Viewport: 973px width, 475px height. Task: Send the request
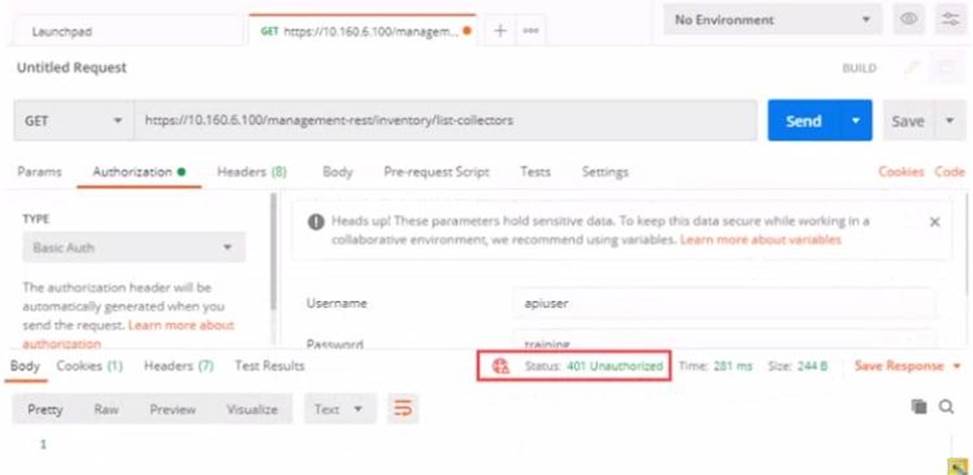click(x=804, y=120)
